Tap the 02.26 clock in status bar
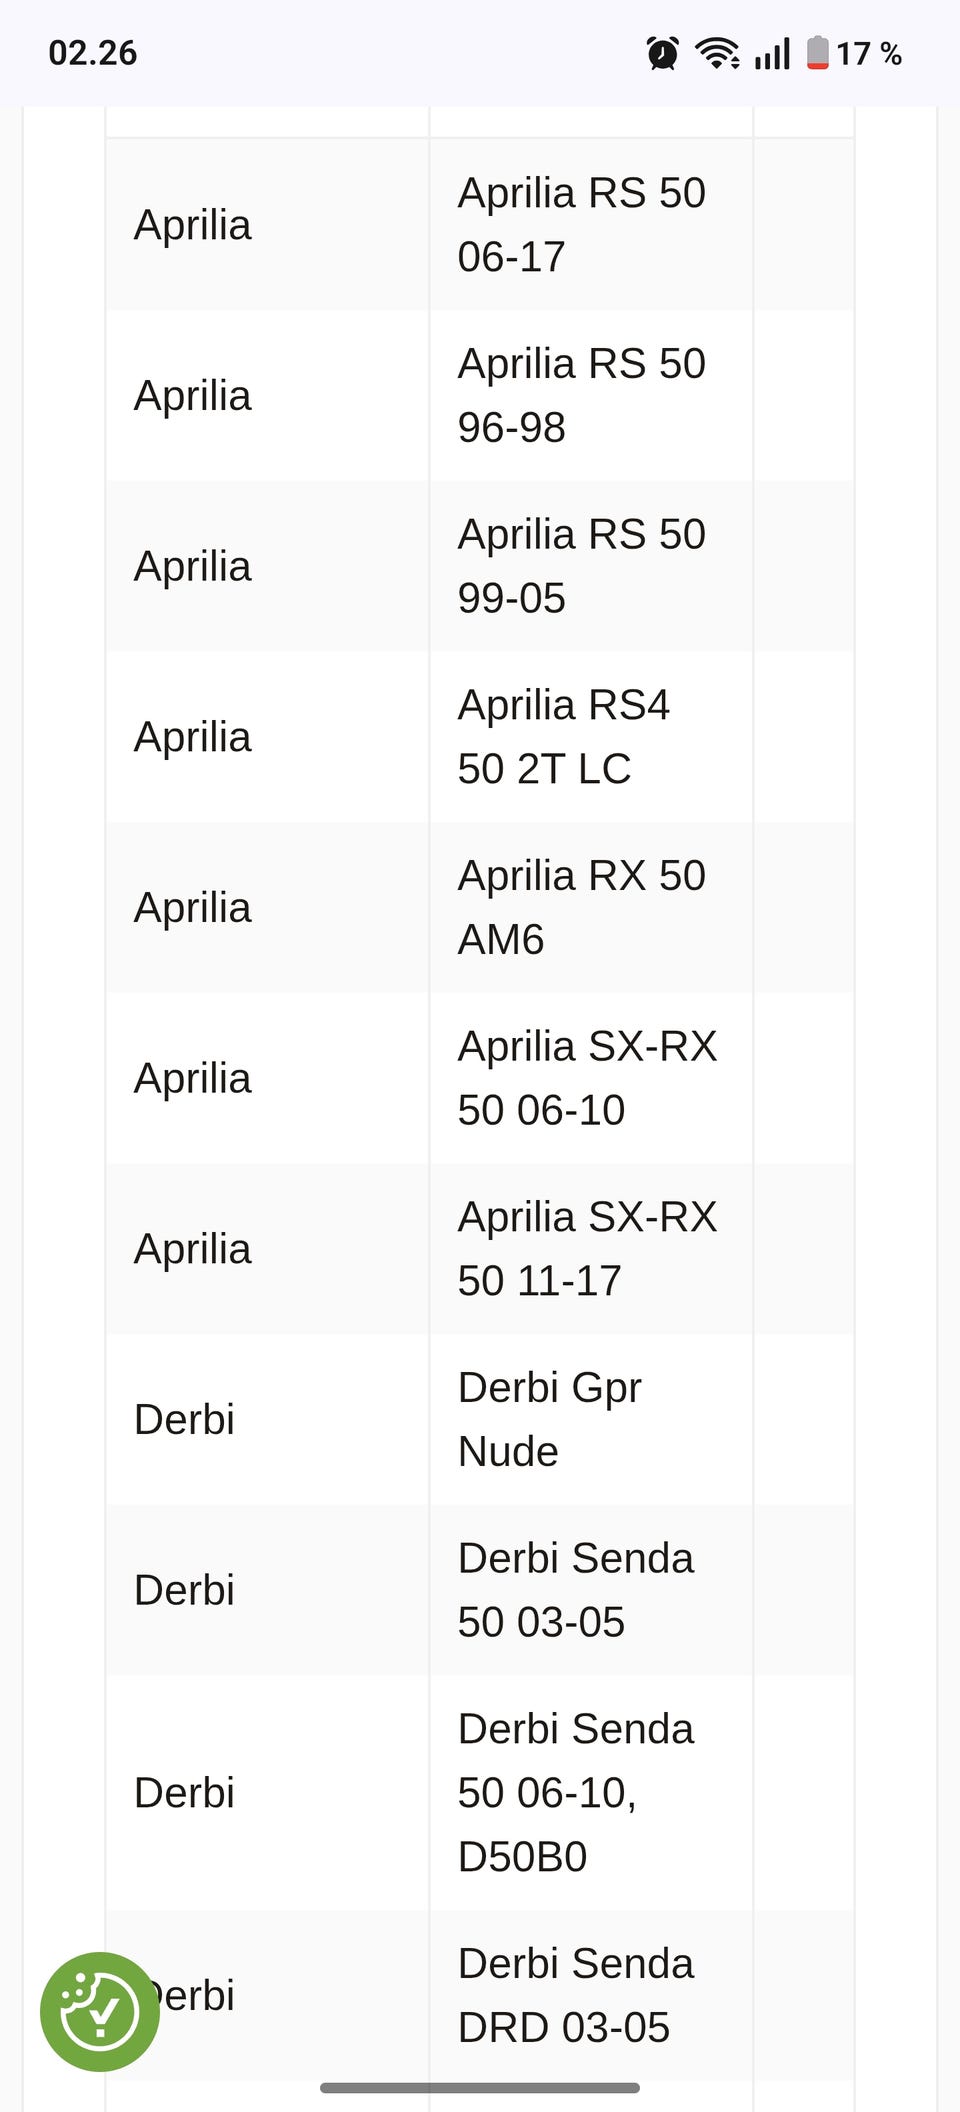This screenshot has width=960, height=2112. click(93, 53)
